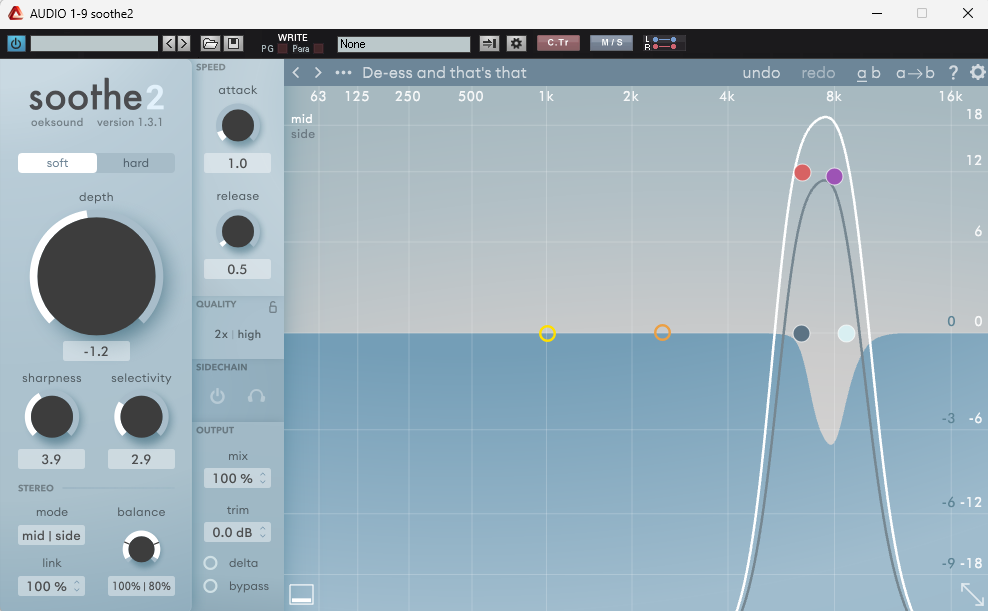Toggle the M/S host button

611,43
